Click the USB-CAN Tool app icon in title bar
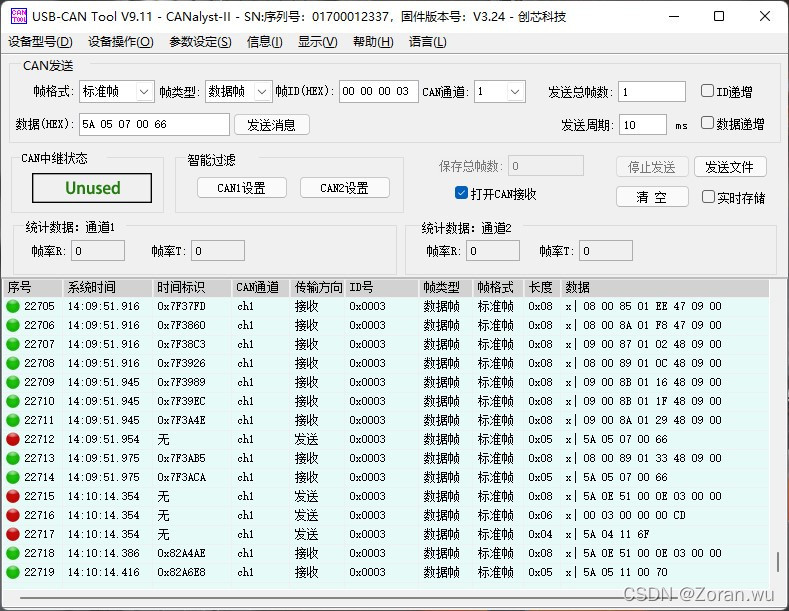This screenshot has height=611, width=789. point(19,16)
